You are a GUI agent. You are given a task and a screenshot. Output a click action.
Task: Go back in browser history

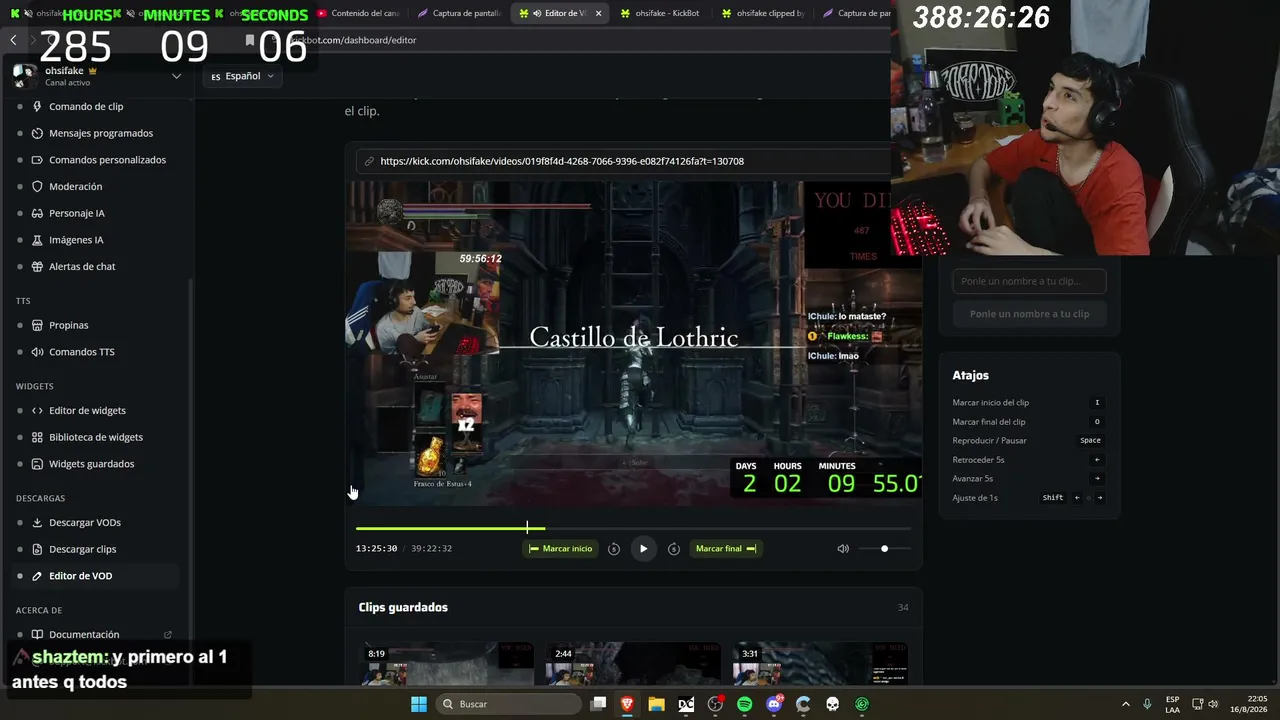[x=13, y=40]
